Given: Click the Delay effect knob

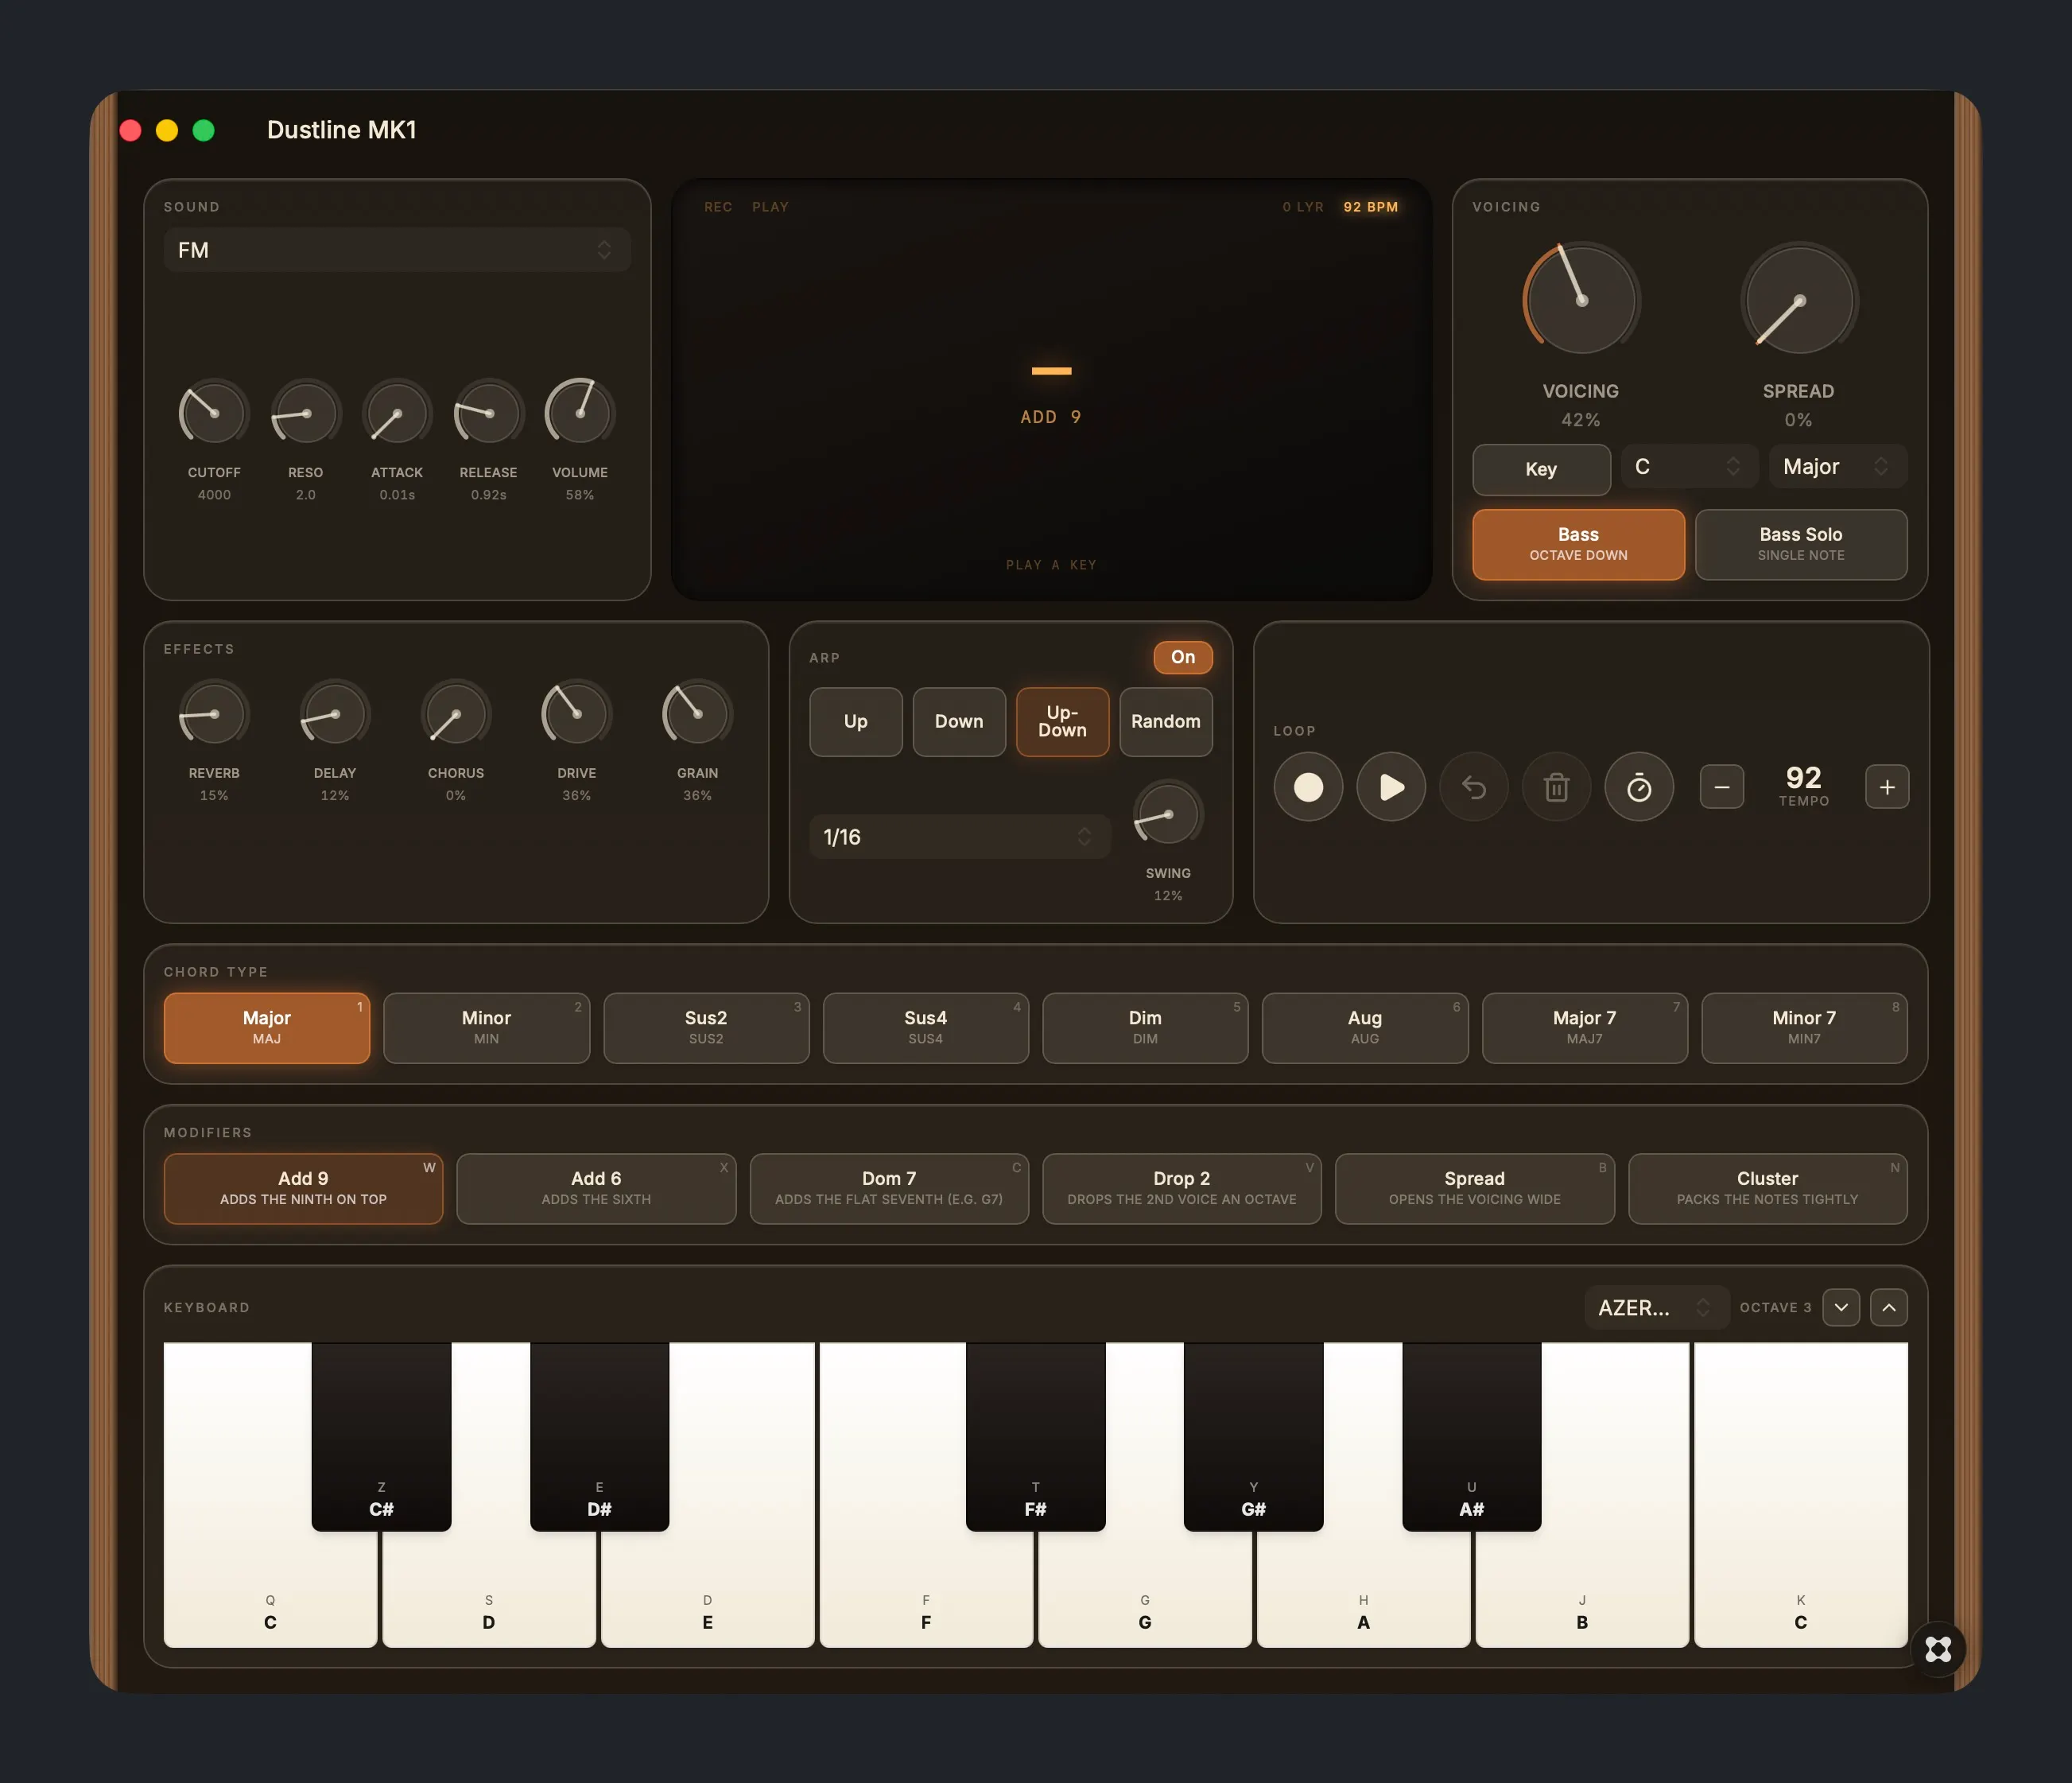Looking at the screenshot, I should (x=335, y=713).
